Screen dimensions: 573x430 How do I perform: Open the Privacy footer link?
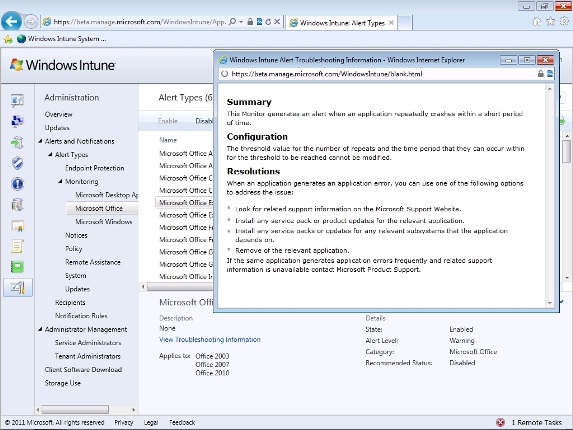click(124, 422)
